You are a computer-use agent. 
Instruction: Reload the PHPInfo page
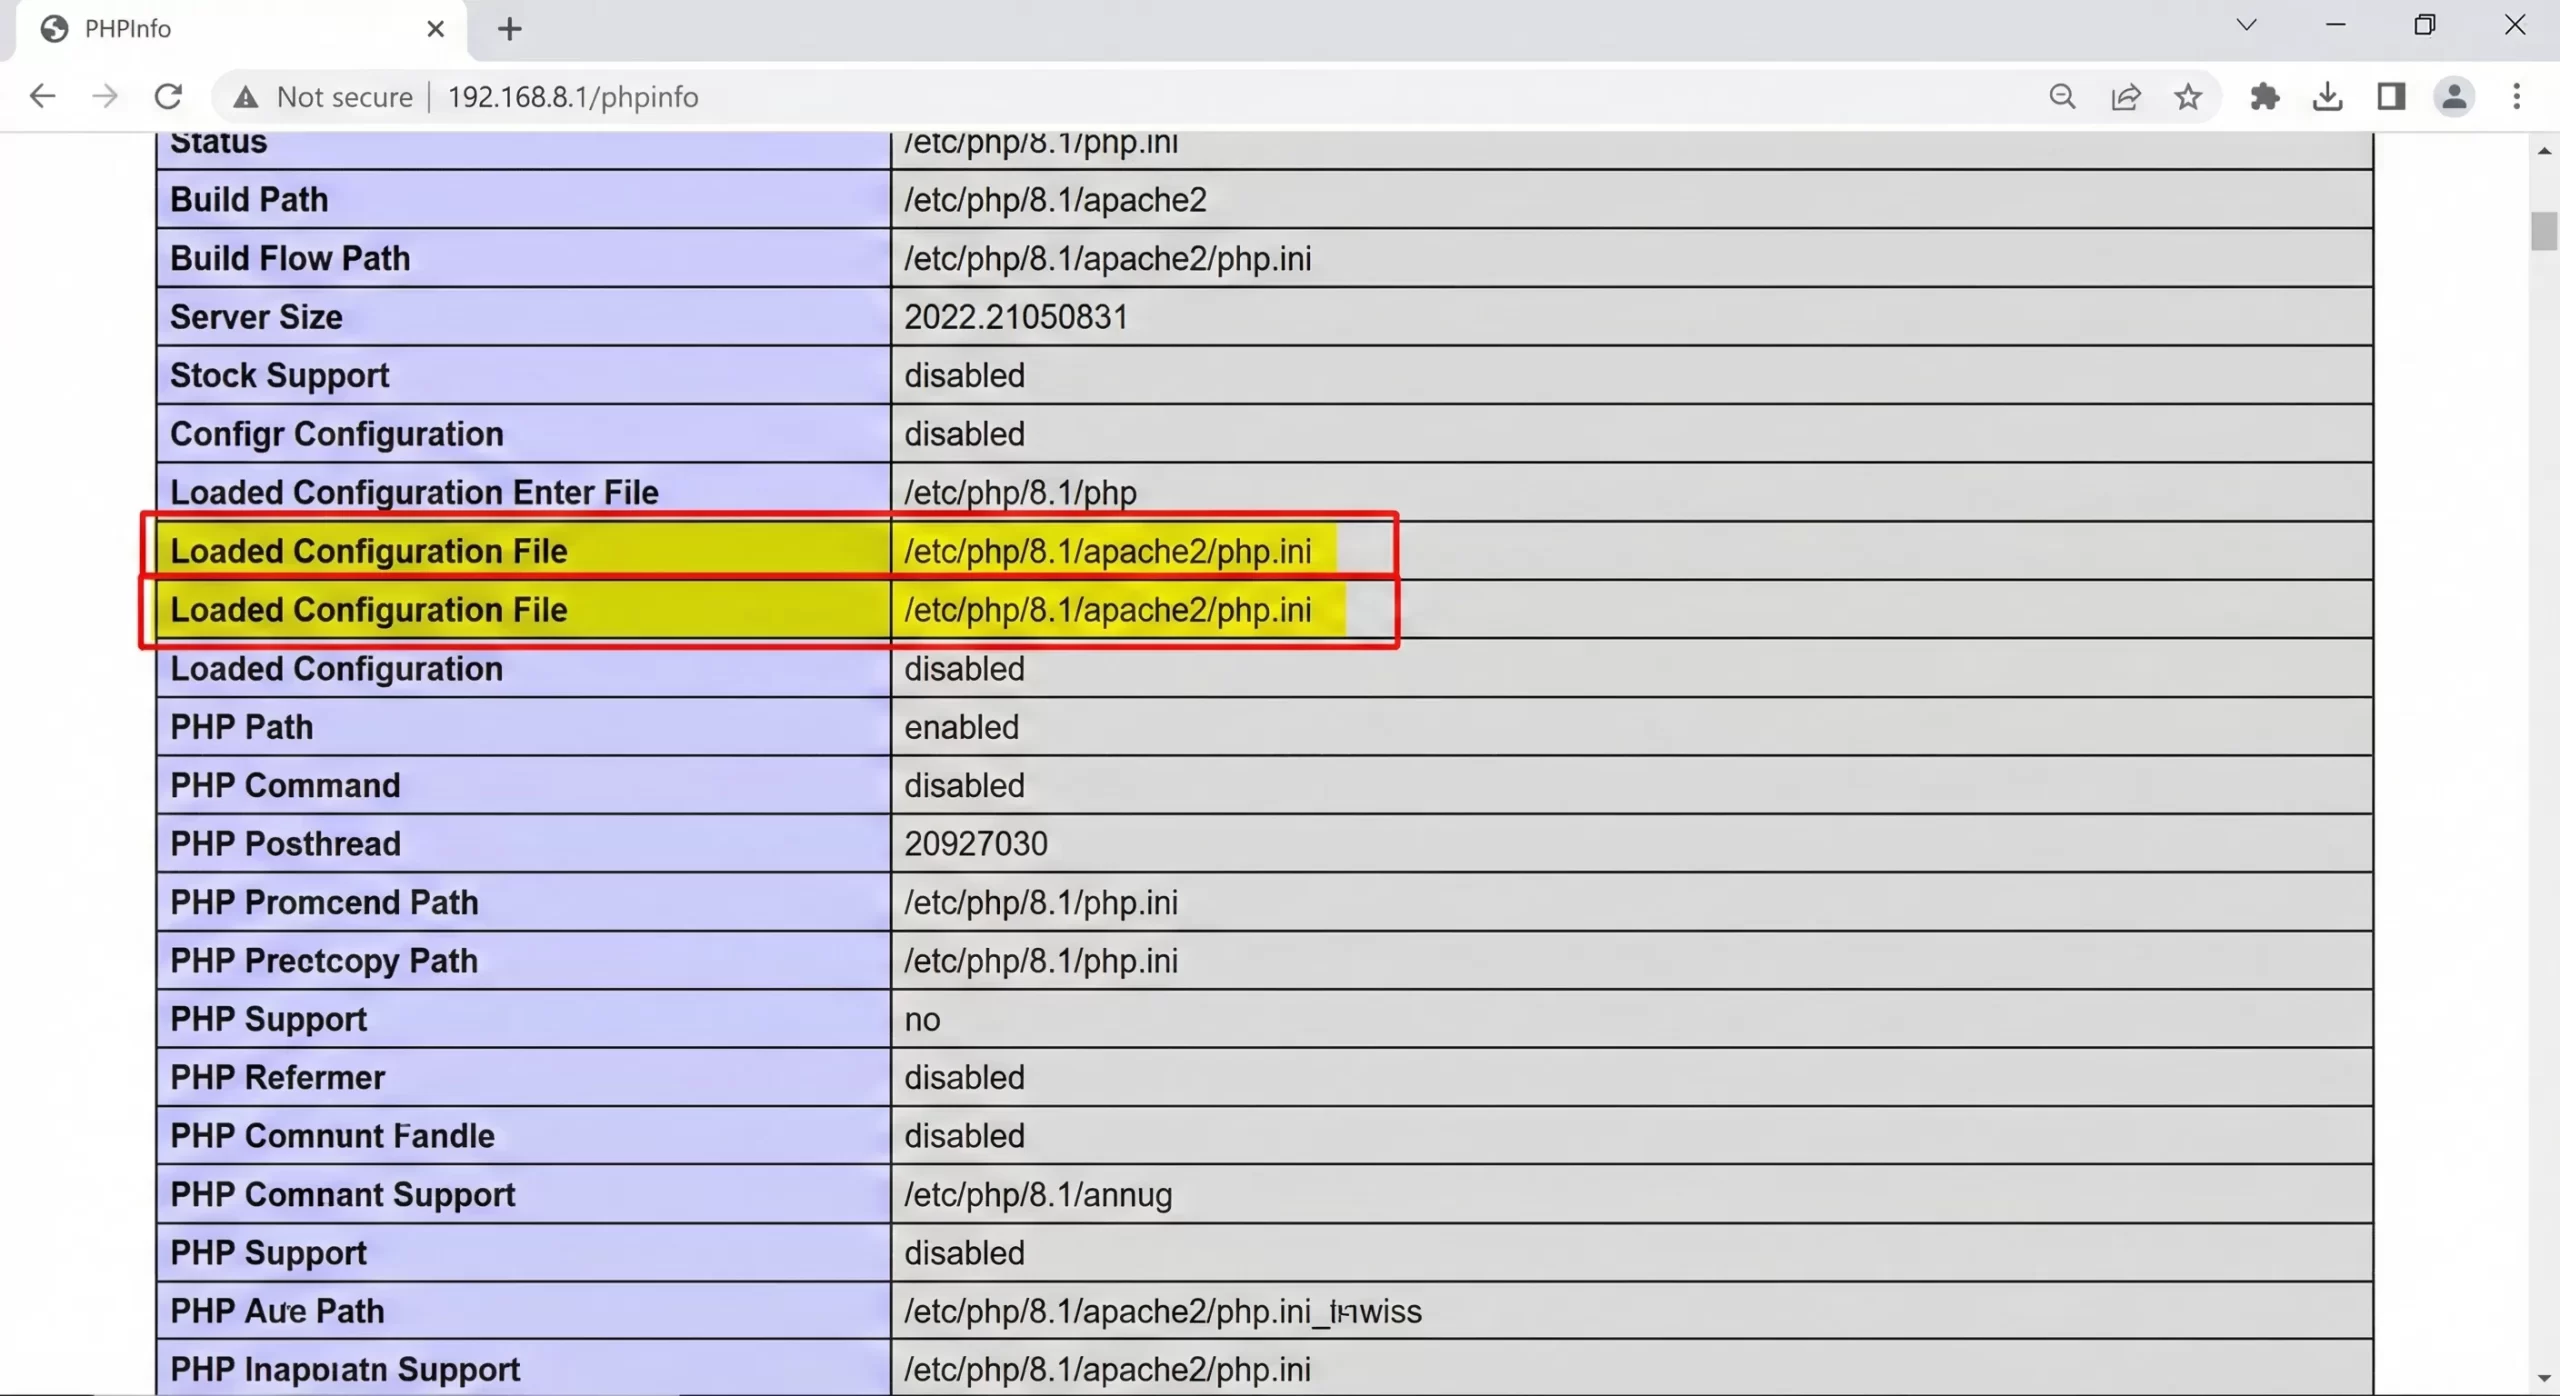point(168,97)
